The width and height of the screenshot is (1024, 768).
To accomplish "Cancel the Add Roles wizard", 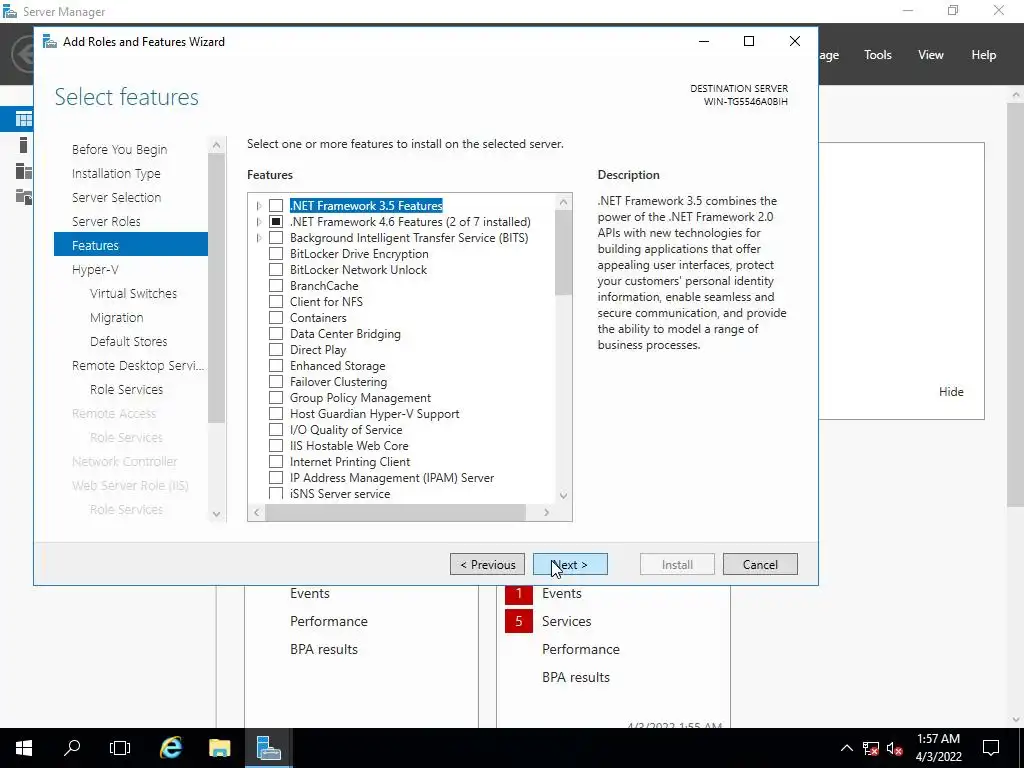I will coord(760,564).
